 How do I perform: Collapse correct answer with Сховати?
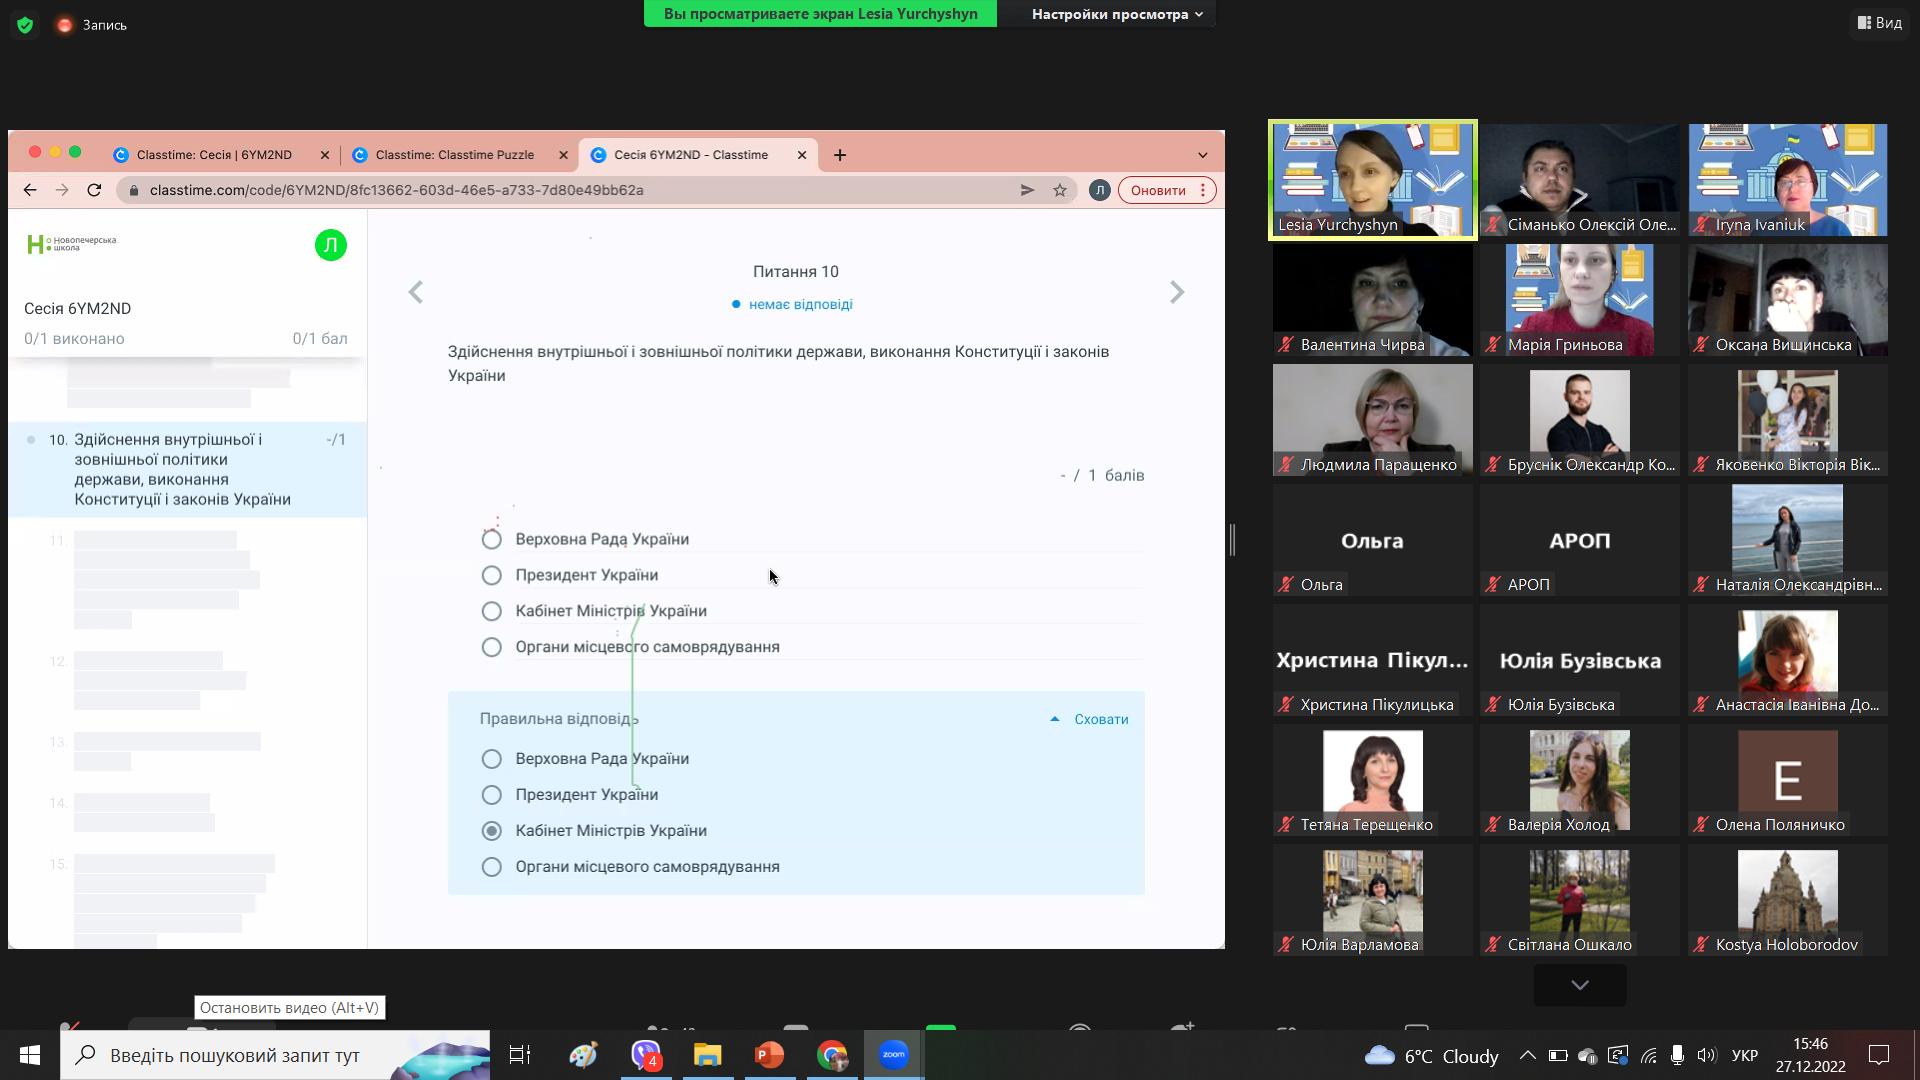point(1089,719)
